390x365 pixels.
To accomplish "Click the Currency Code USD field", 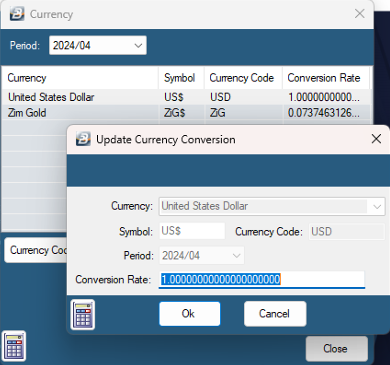I will tap(347, 231).
